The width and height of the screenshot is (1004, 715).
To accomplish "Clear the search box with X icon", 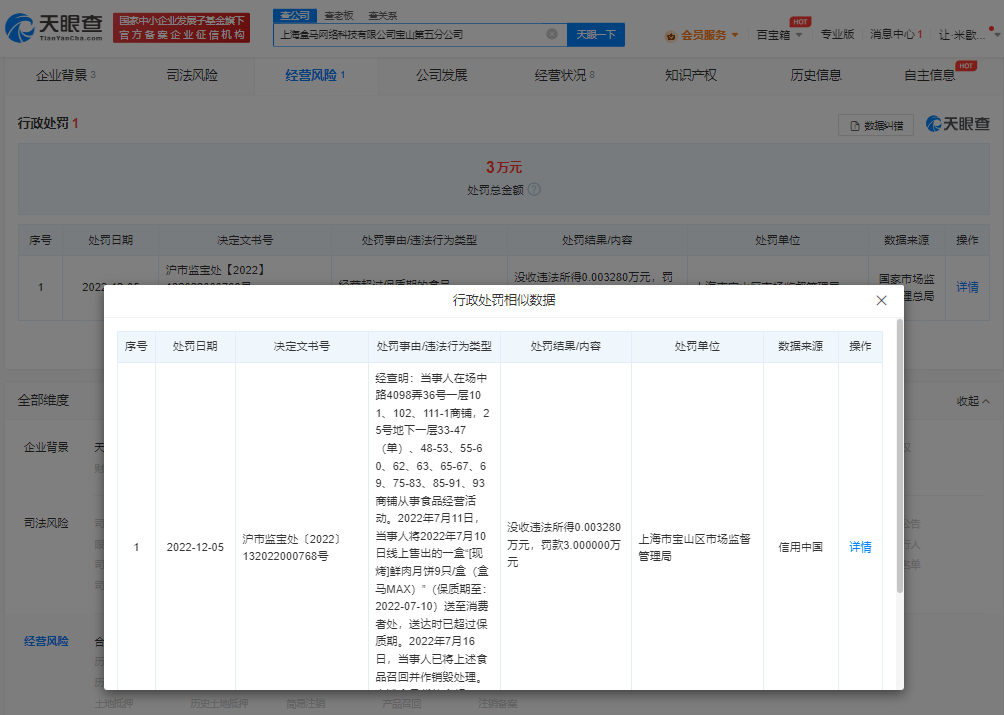I will (552, 34).
